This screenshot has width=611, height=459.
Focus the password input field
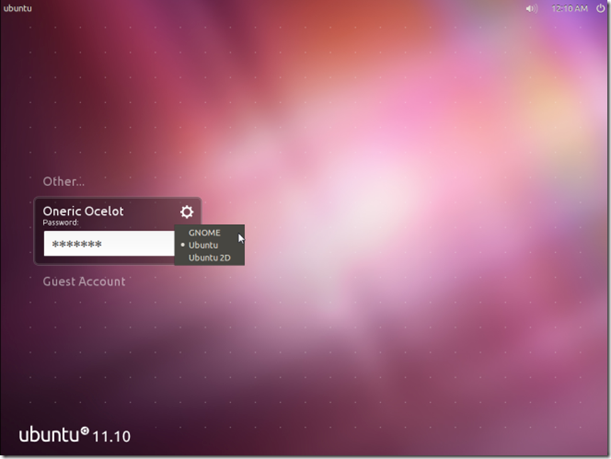pos(109,244)
